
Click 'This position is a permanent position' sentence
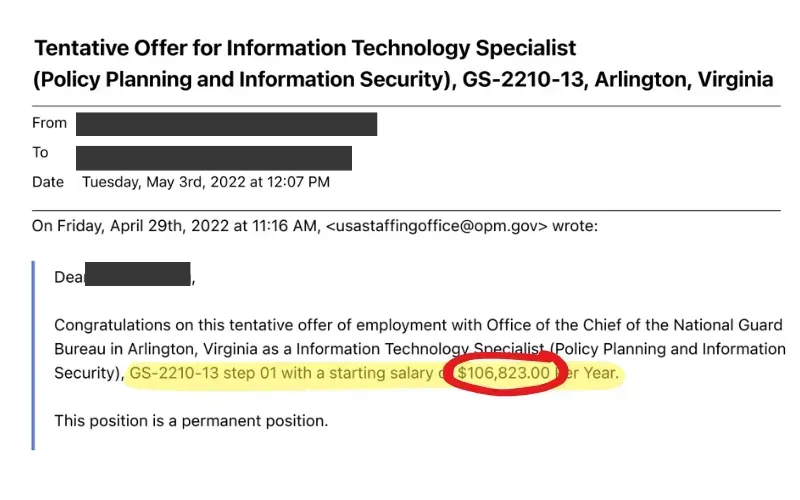[191, 420]
